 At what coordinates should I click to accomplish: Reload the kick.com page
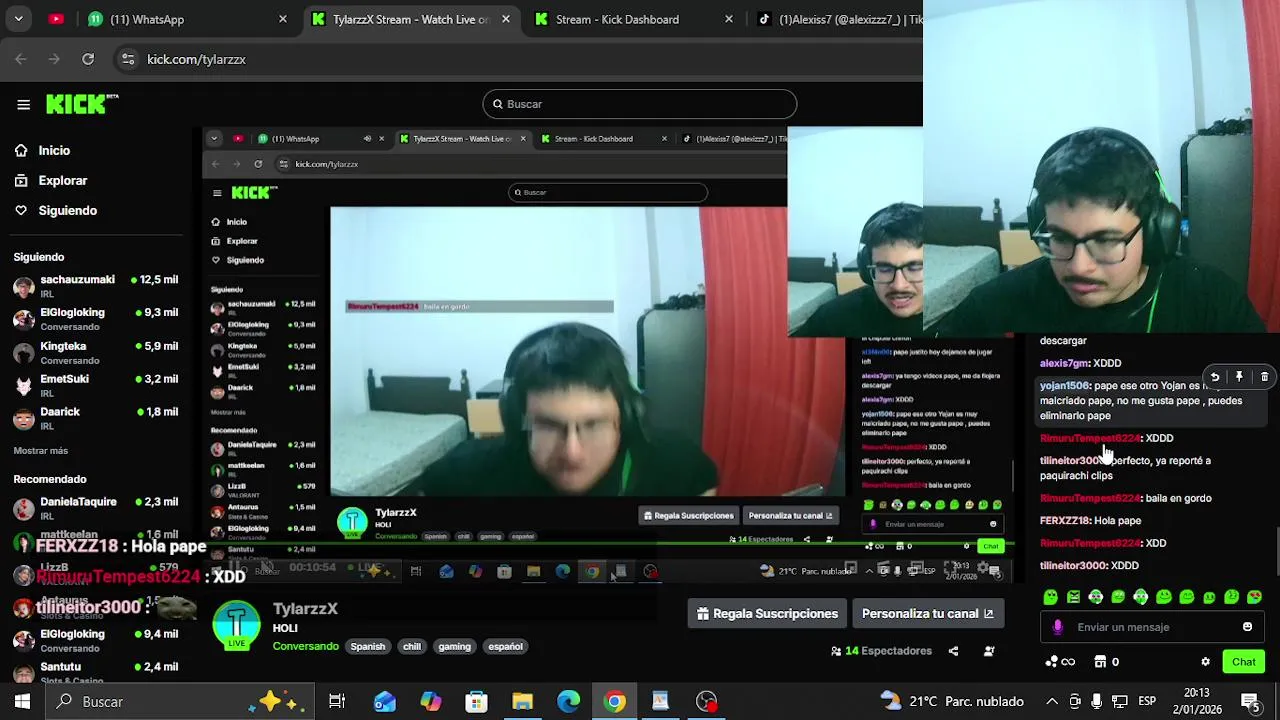point(88,59)
